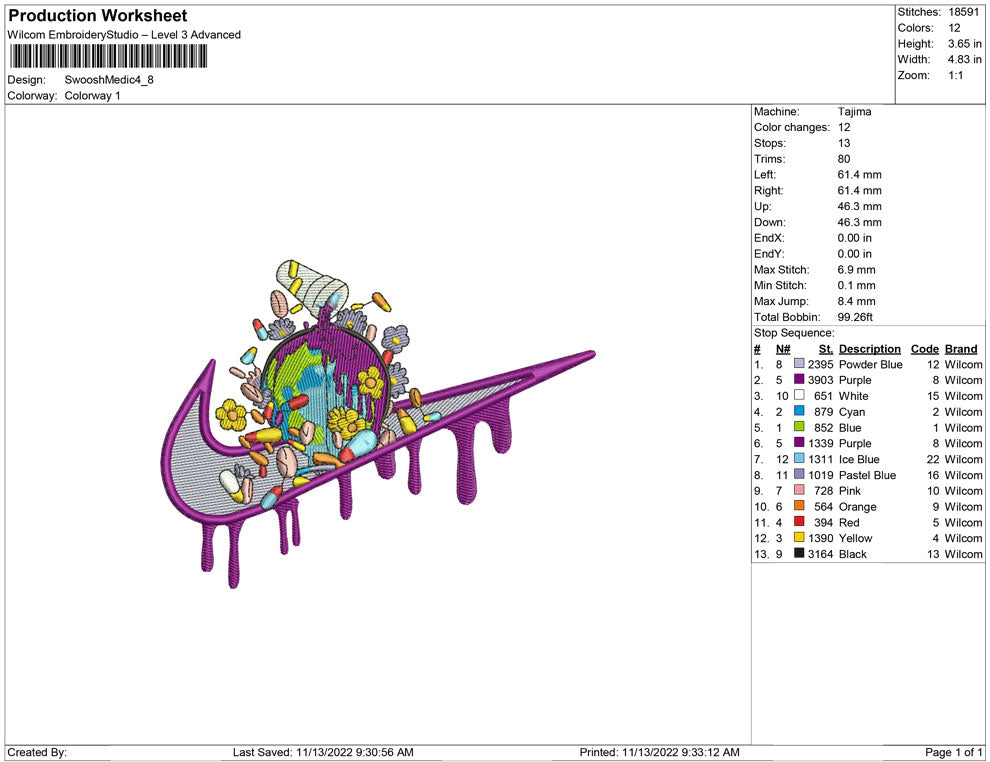The height and width of the screenshot is (762, 990).
Task: Click the Pastel Blue color swatch
Action: pyautogui.click(x=799, y=474)
